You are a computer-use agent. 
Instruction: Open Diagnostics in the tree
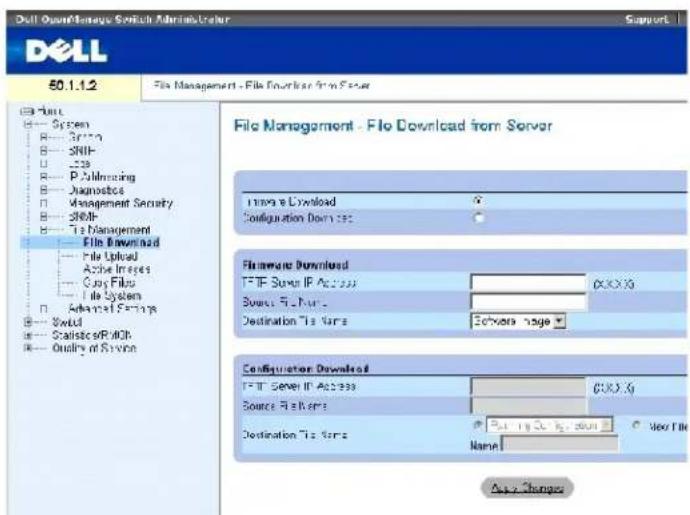[96, 190]
